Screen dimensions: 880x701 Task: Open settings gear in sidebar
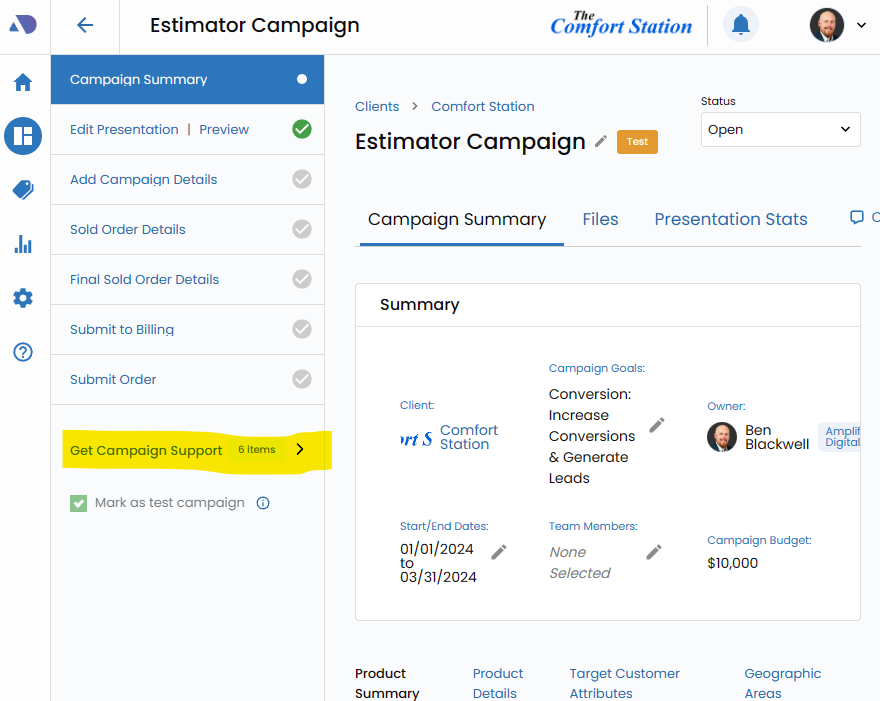[23, 298]
